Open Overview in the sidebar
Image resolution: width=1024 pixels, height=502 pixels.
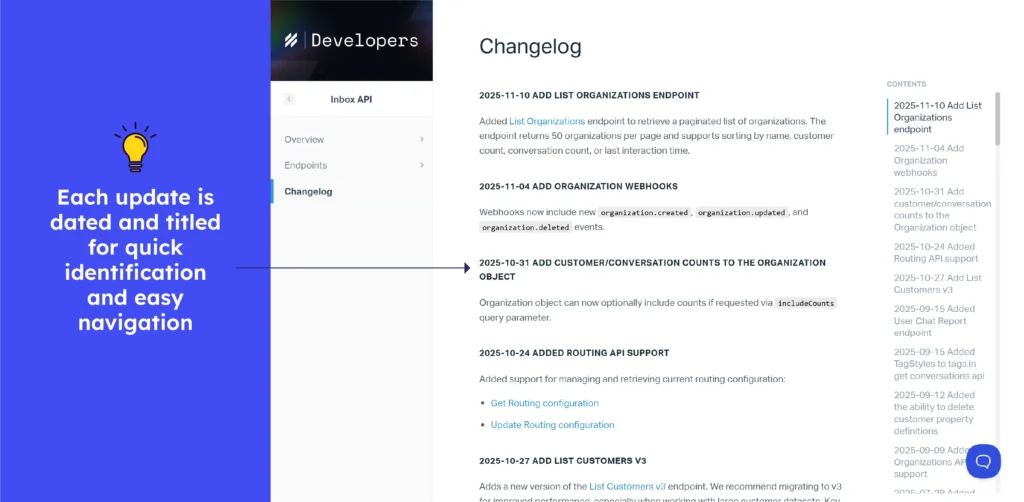[304, 139]
